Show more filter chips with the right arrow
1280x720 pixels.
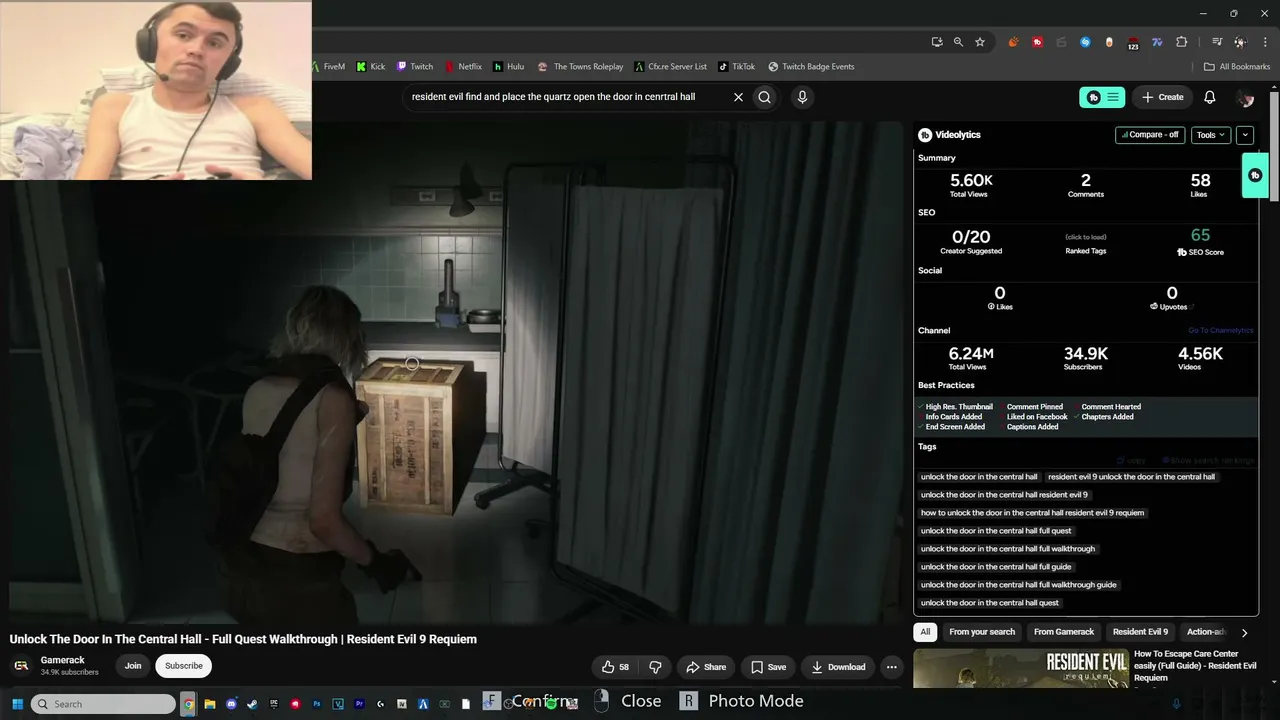(x=1244, y=632)
